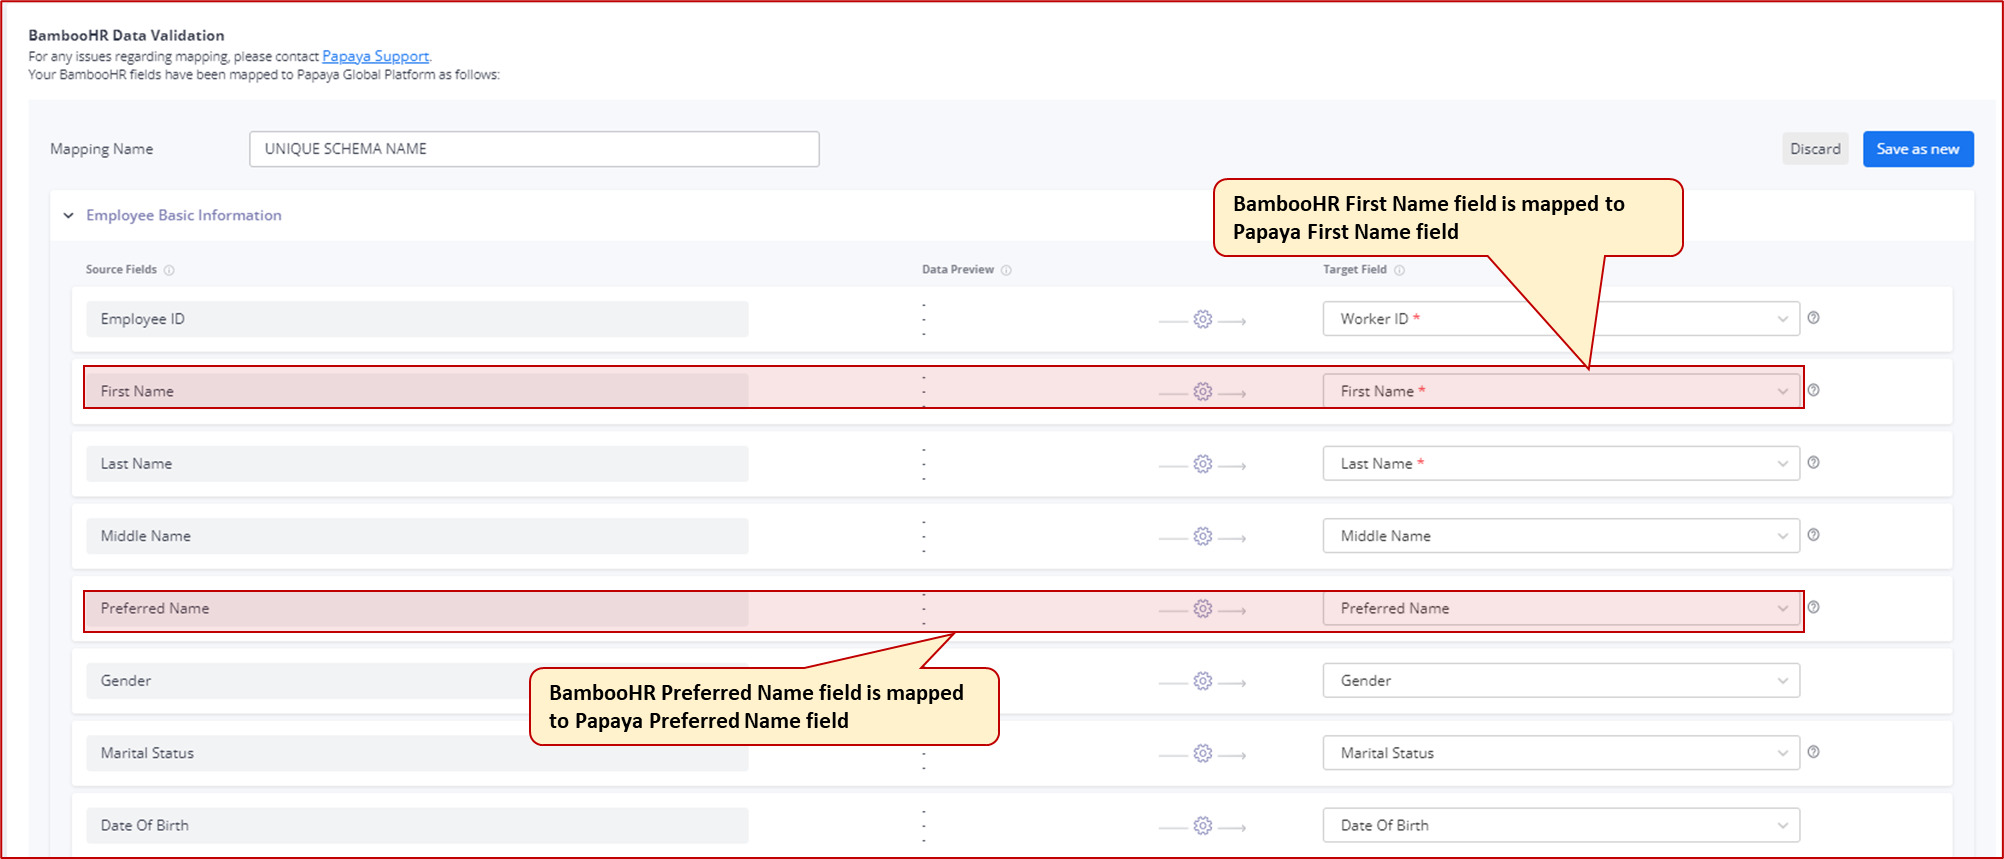Open the Middle Name target field dropdown
2004x859 pixels.
1561,536
